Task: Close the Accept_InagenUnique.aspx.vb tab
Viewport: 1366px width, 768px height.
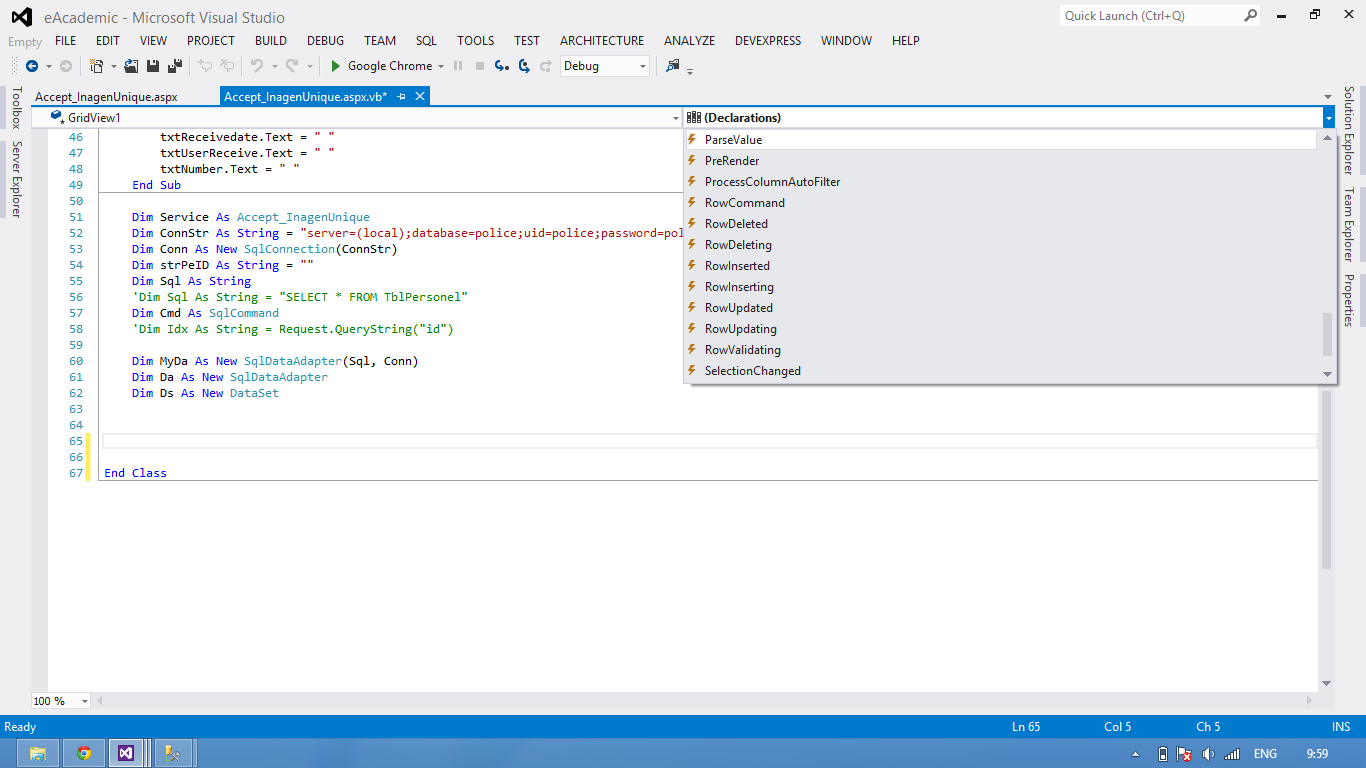Action: (x=420, y=96)
